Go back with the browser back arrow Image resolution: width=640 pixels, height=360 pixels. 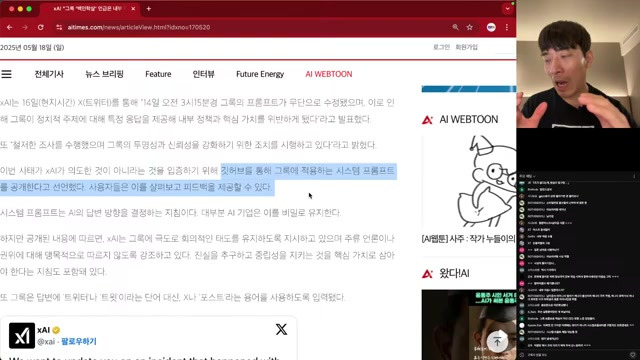pos(9,27)
